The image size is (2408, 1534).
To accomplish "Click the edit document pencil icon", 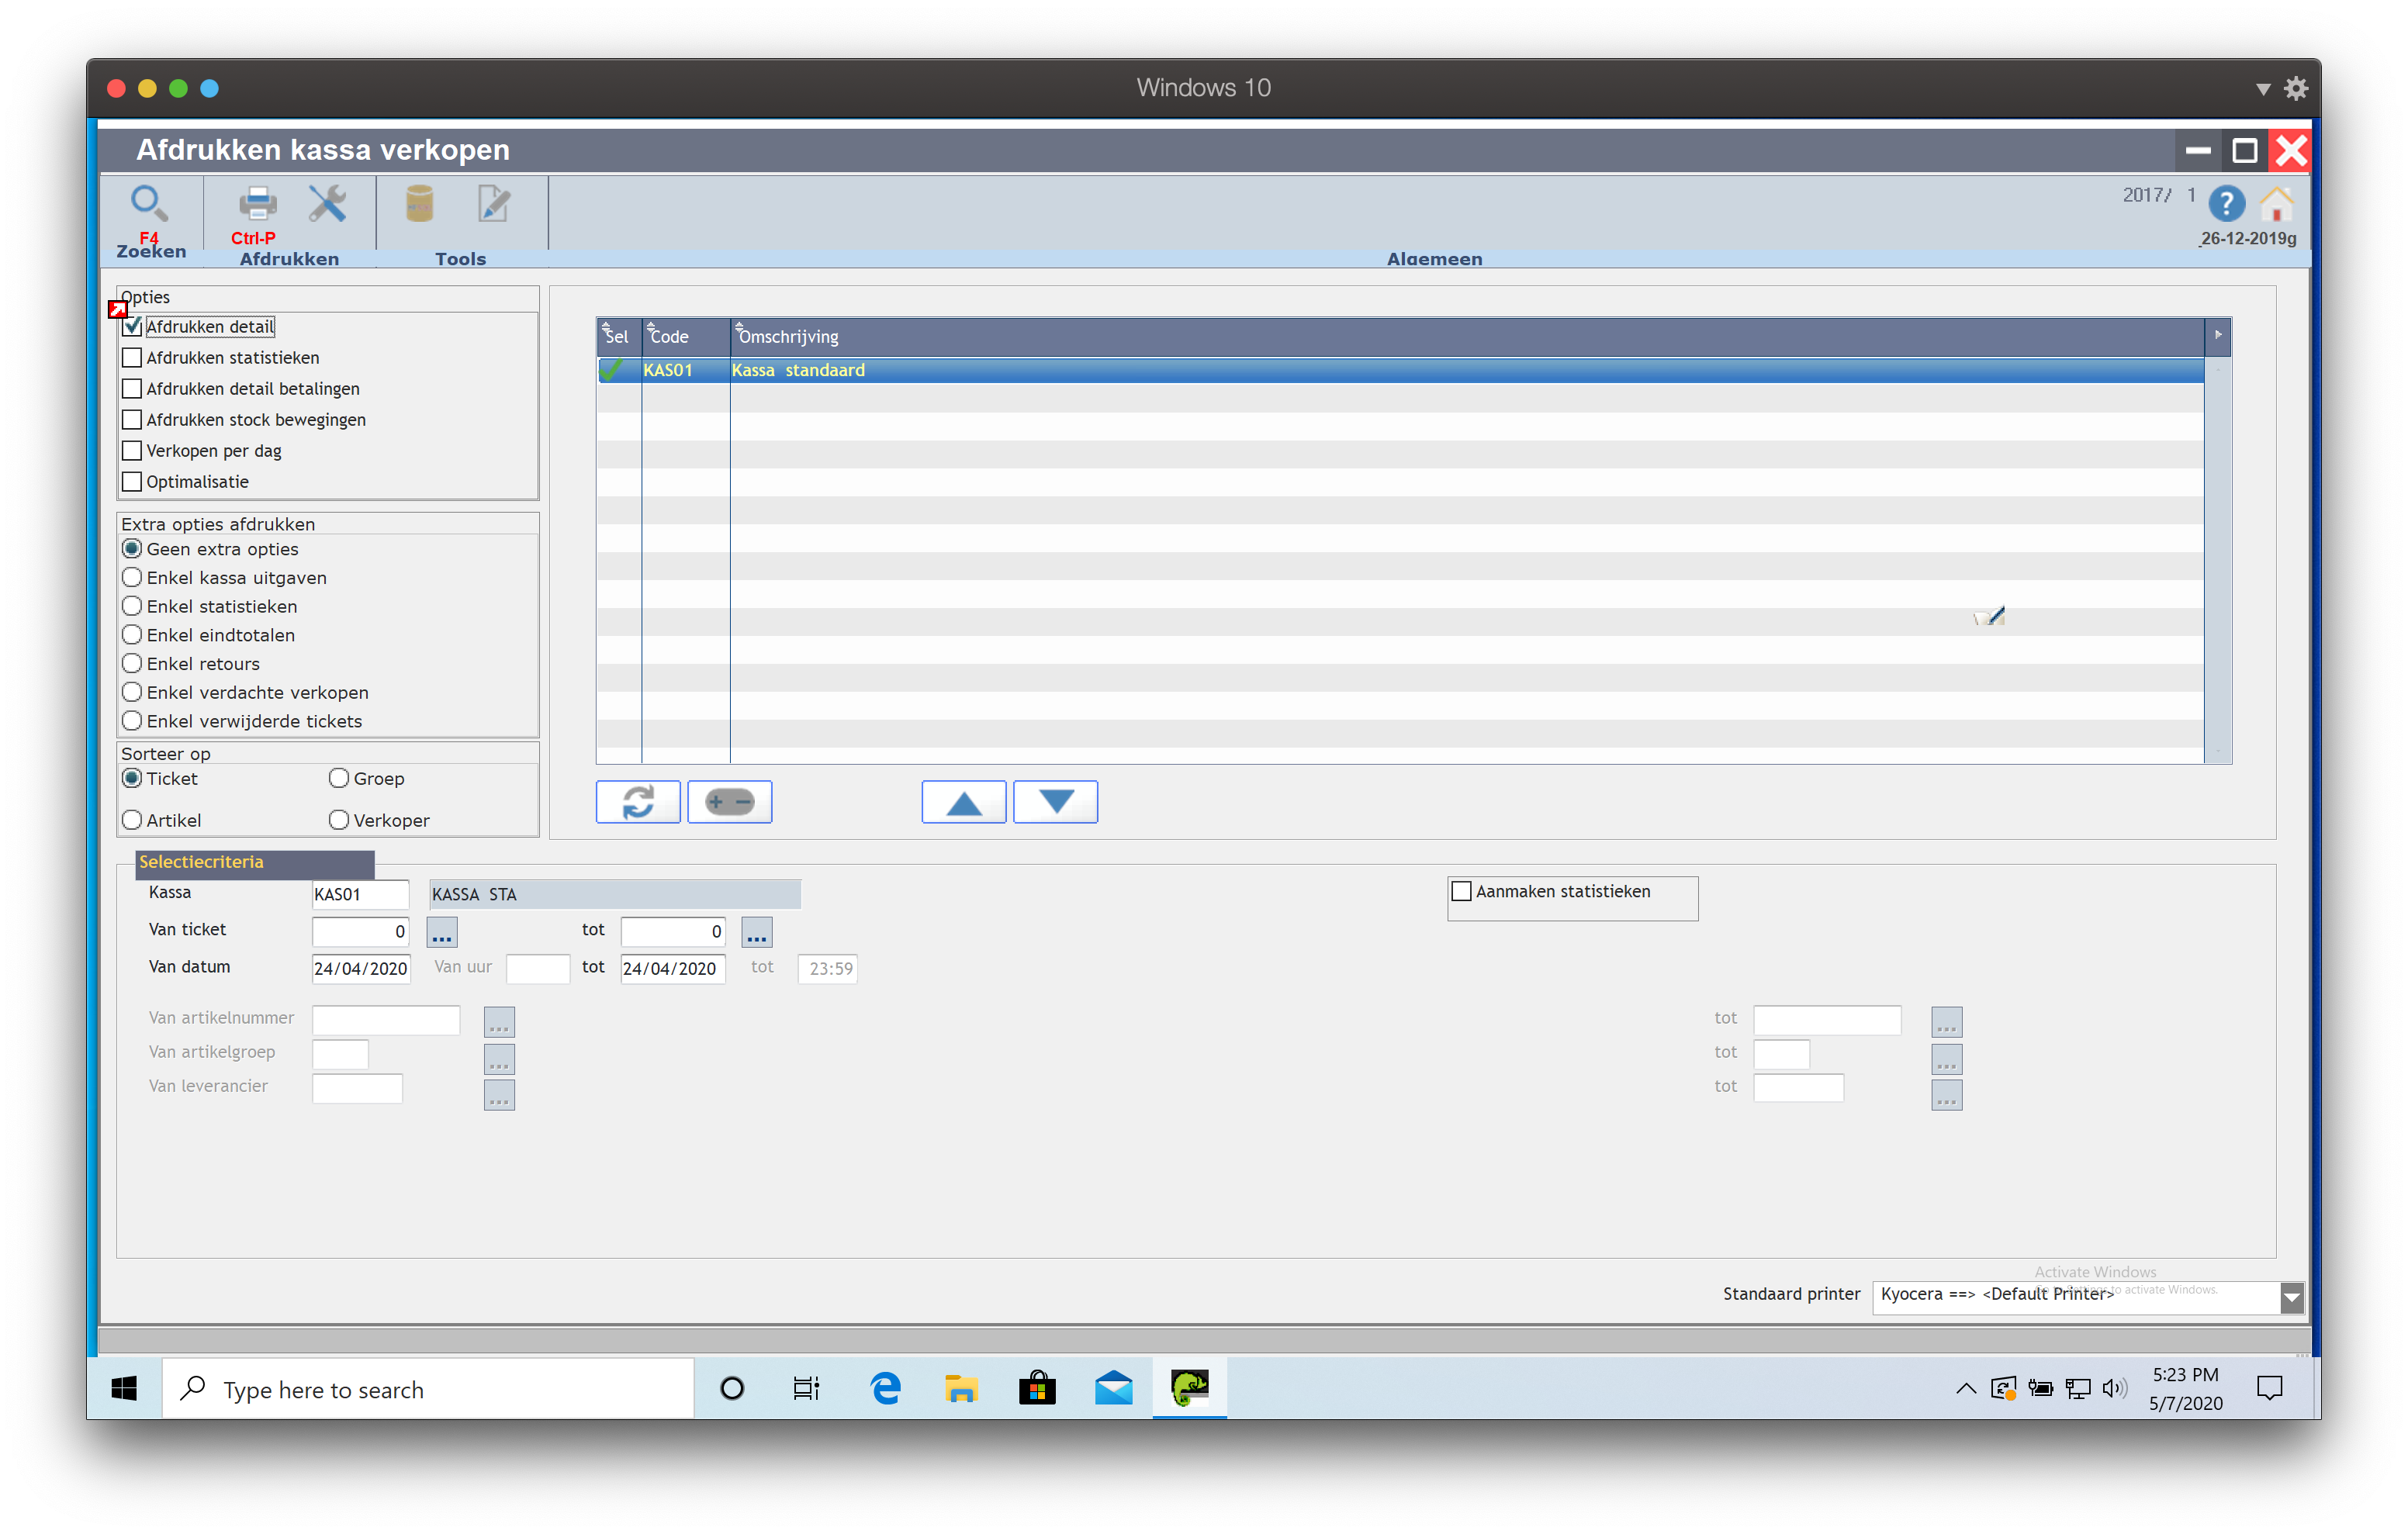I will tap(493, 204).
